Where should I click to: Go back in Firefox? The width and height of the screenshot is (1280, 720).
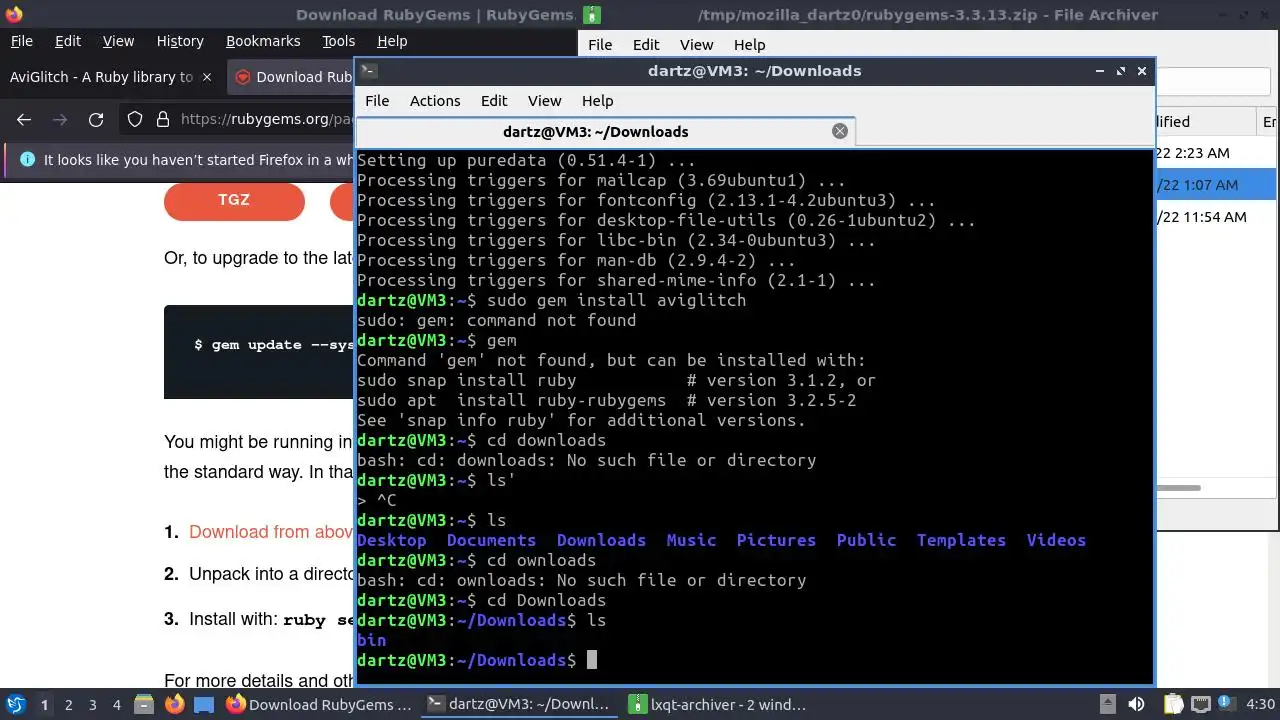point(24,119)
